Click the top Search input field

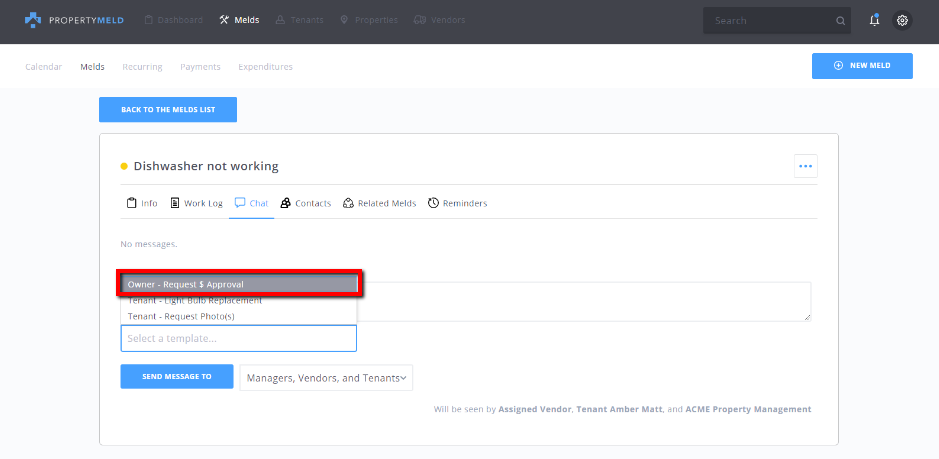click(x=770, y=20)
